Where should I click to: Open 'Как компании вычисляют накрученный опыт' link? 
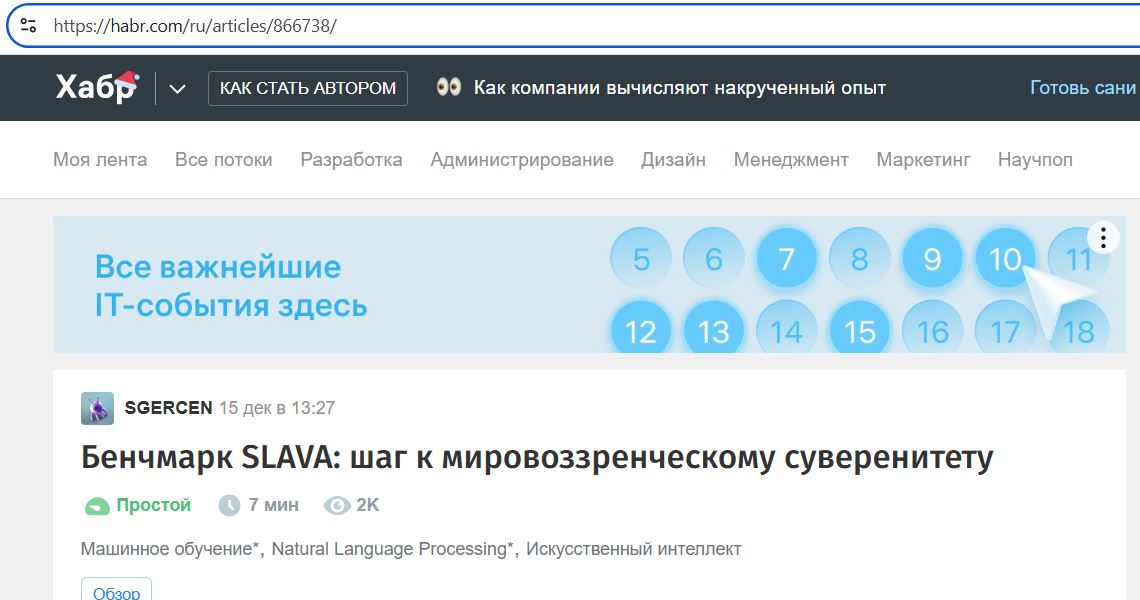(680, 88)
